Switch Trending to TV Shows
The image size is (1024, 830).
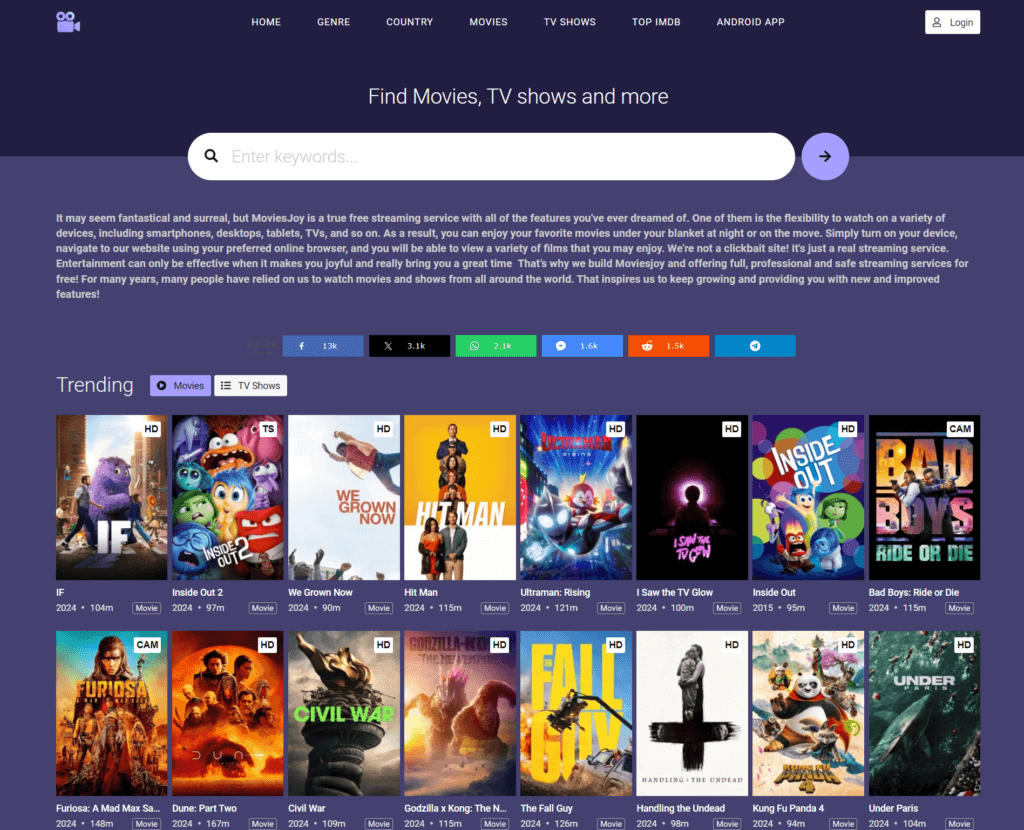pos(250,386)
